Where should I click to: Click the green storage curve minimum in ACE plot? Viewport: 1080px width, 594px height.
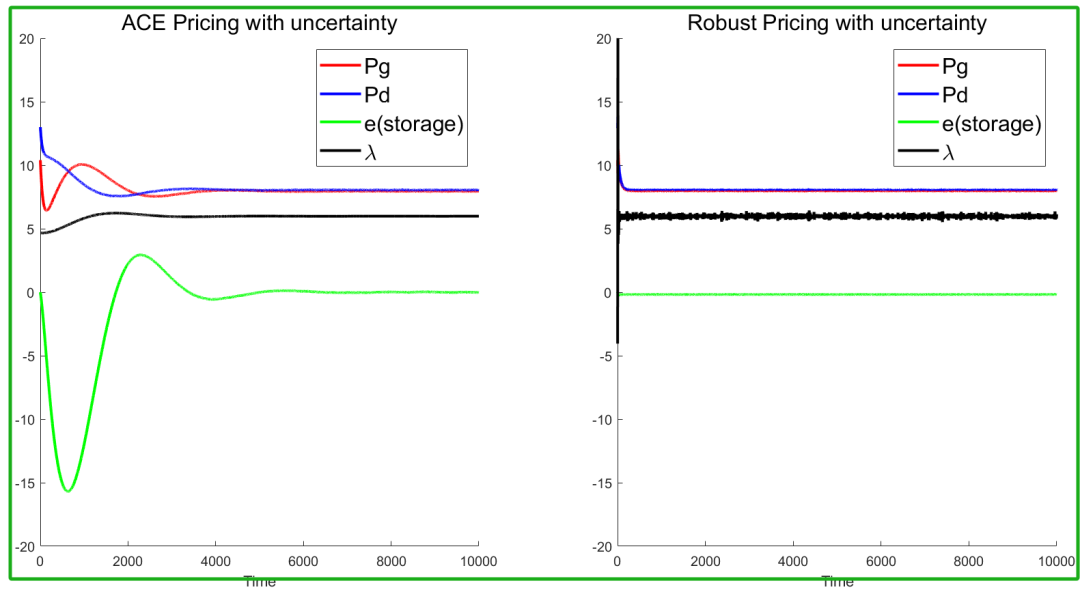tap(68, 490)
